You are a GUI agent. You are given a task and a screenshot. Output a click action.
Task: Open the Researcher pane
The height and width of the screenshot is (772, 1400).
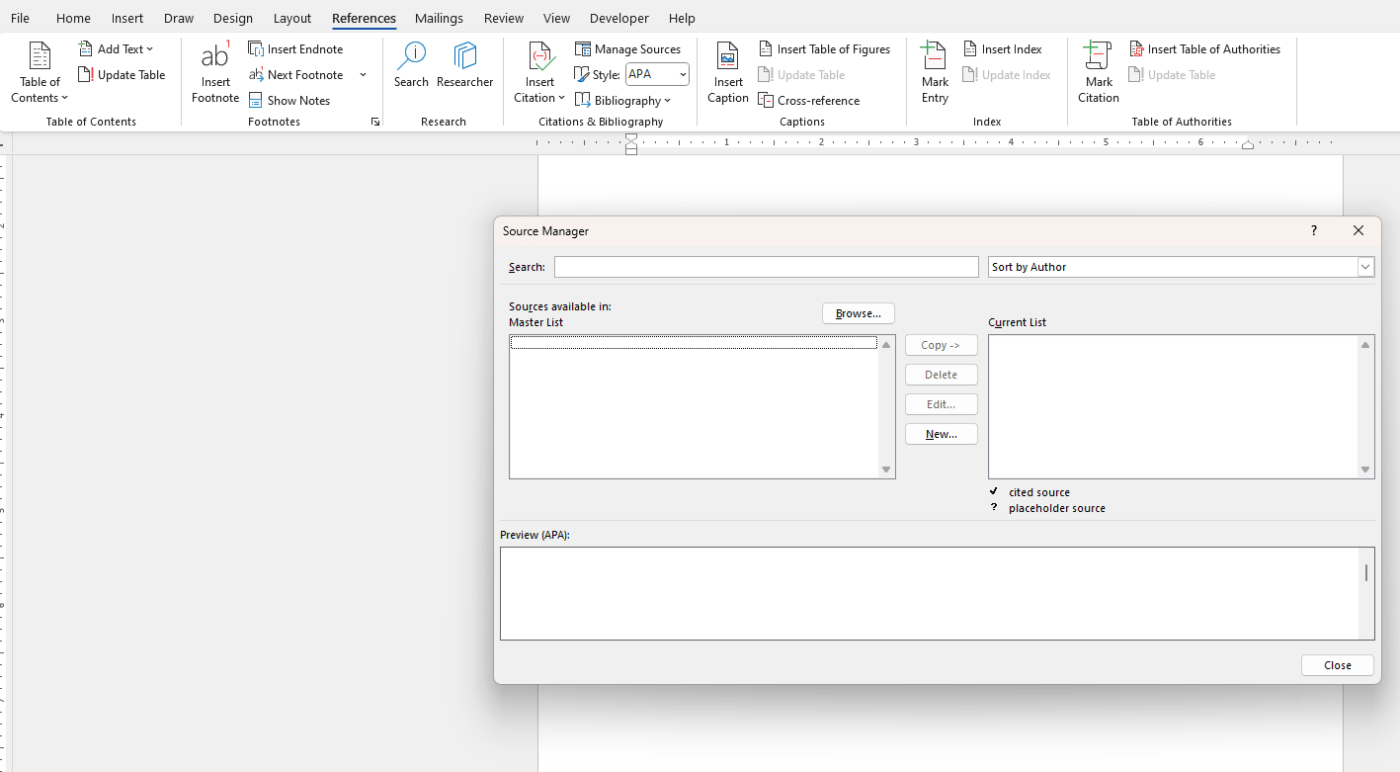click(x=465, y=66)
